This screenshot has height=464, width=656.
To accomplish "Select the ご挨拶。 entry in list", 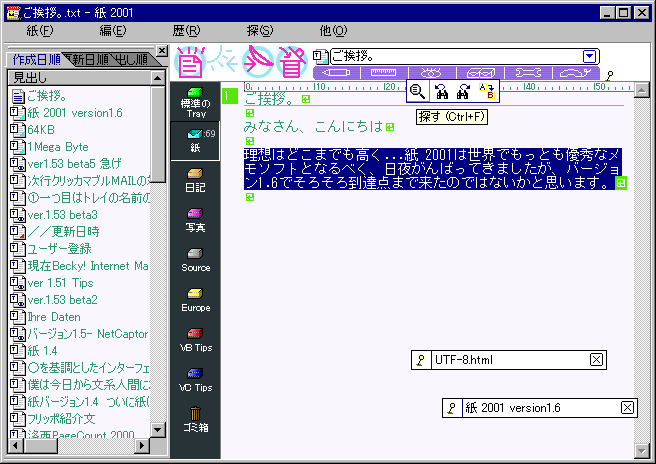I will pyautogui.click(x=79, y=96).
